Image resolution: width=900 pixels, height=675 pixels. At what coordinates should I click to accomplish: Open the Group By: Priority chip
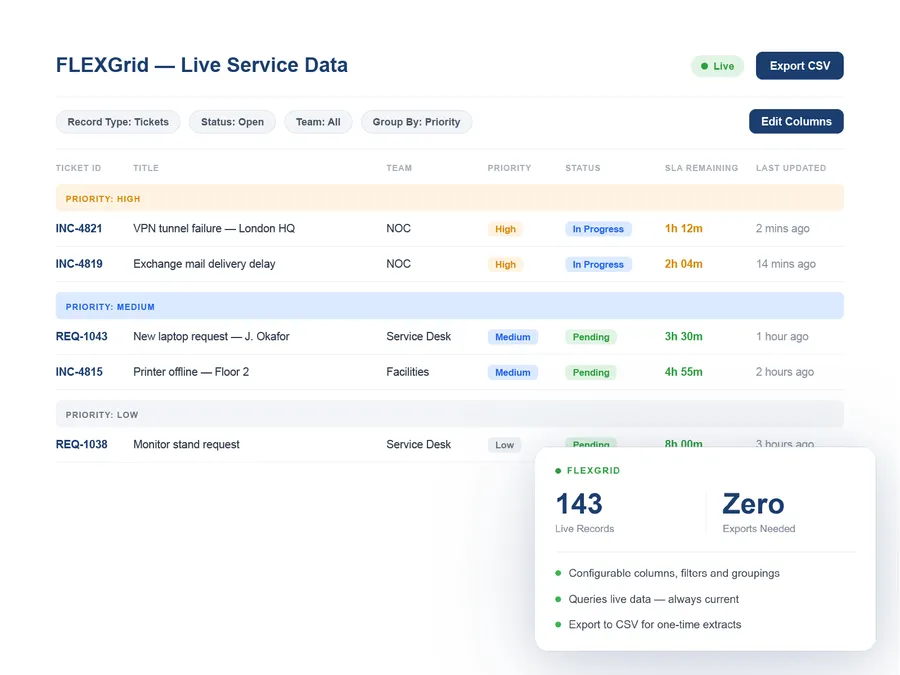(416, 122)
